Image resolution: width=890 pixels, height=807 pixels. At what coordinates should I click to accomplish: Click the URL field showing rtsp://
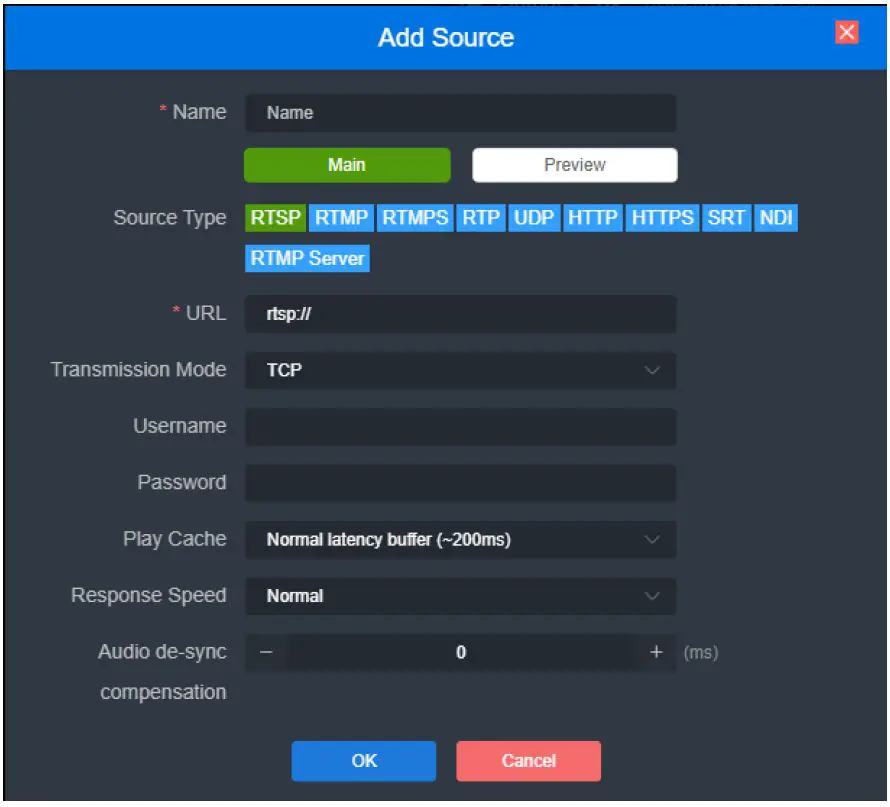coord(460,314)
